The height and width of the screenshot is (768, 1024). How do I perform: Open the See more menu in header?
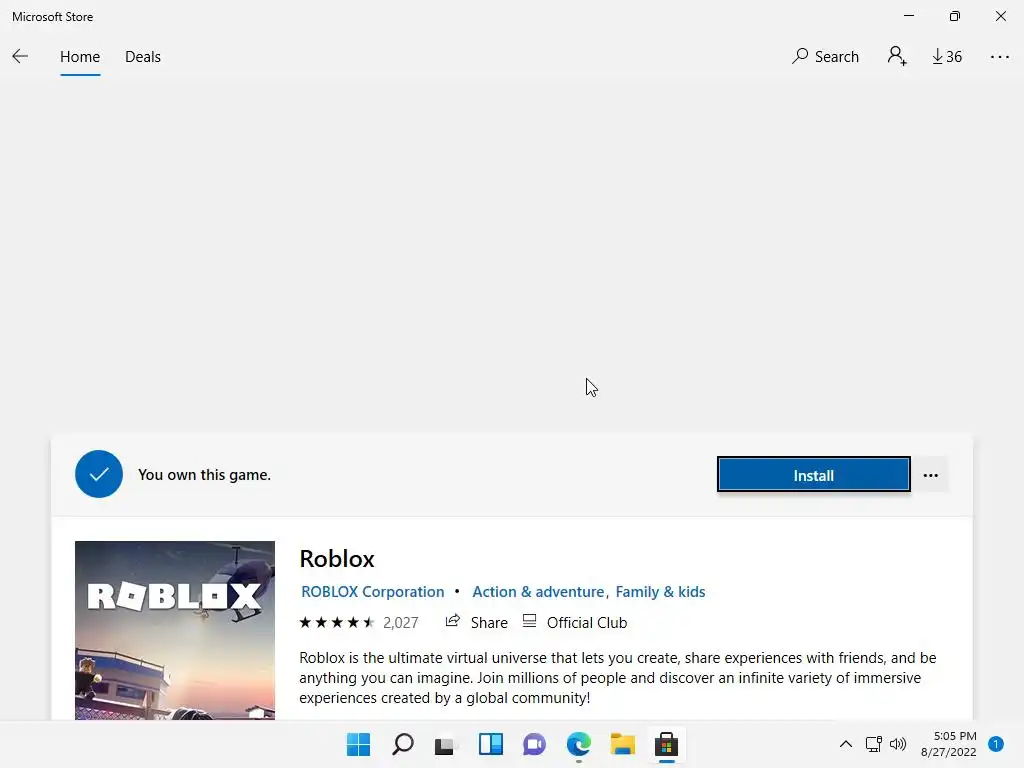tap(999, 57)
